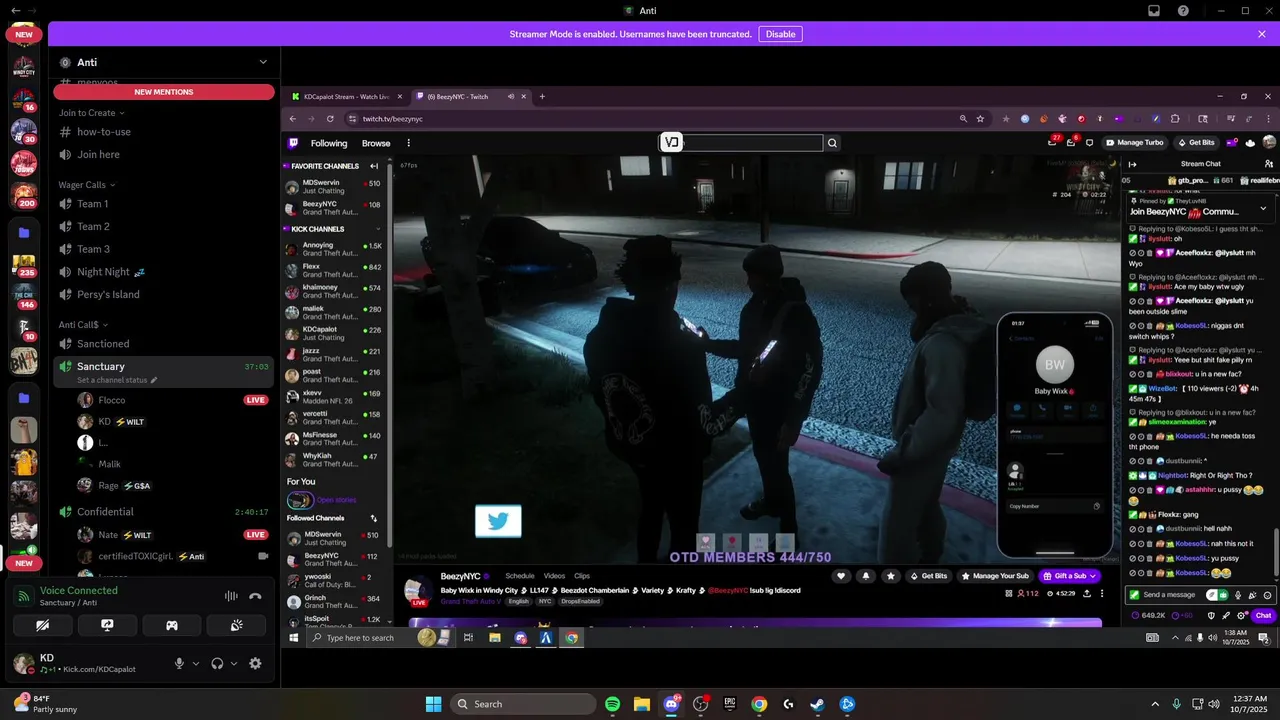Disconnect from voice using the hang-up icon
This screenshot has width=1280, height=720.
[255, 596]
